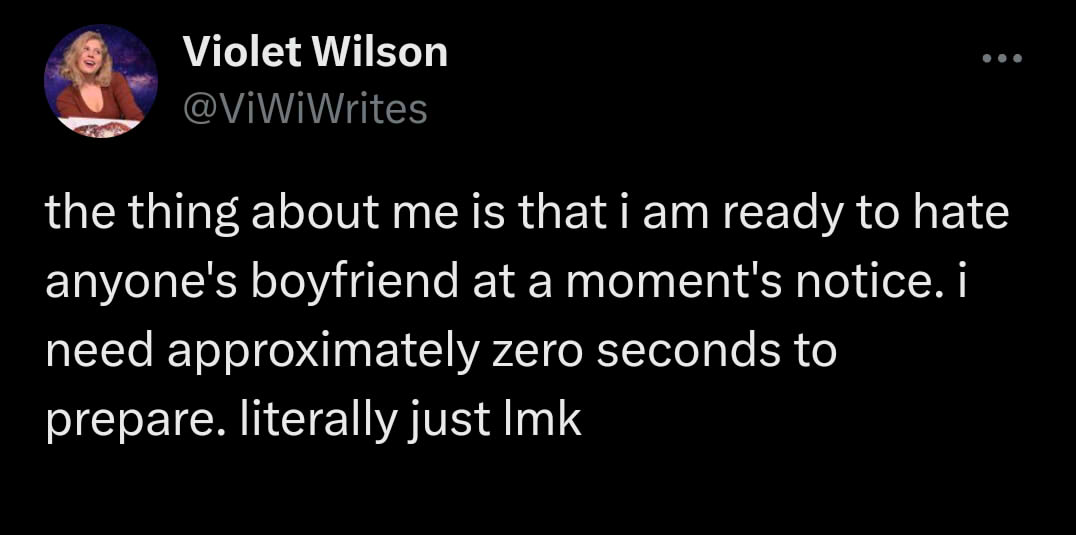Screen dimensions: 1076x535
Task: Click Violet Wilson's profile avatar photo
Action: pyautogui.click(x=100, y=82)
